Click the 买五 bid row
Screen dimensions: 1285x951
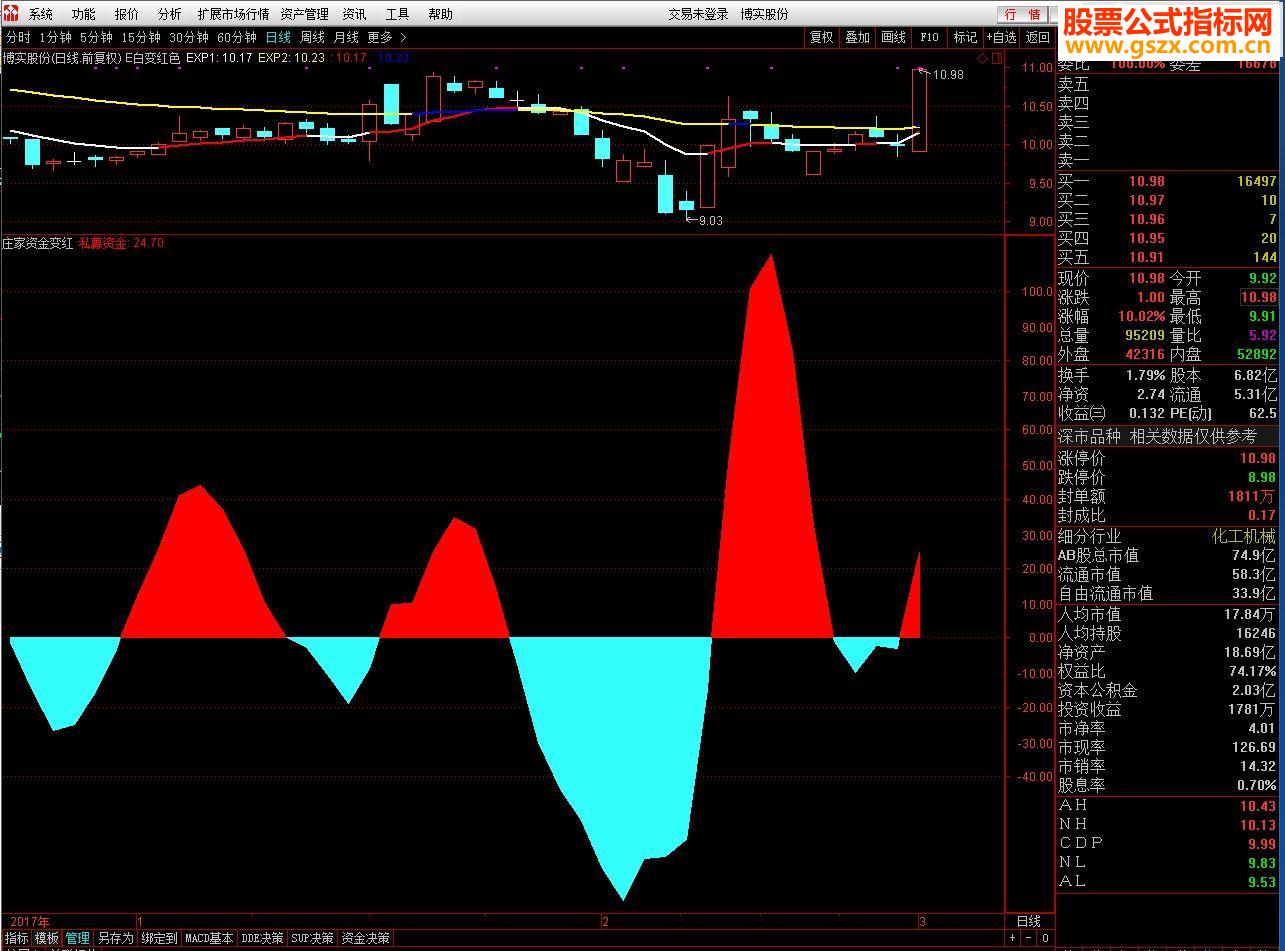point(1167,257)
